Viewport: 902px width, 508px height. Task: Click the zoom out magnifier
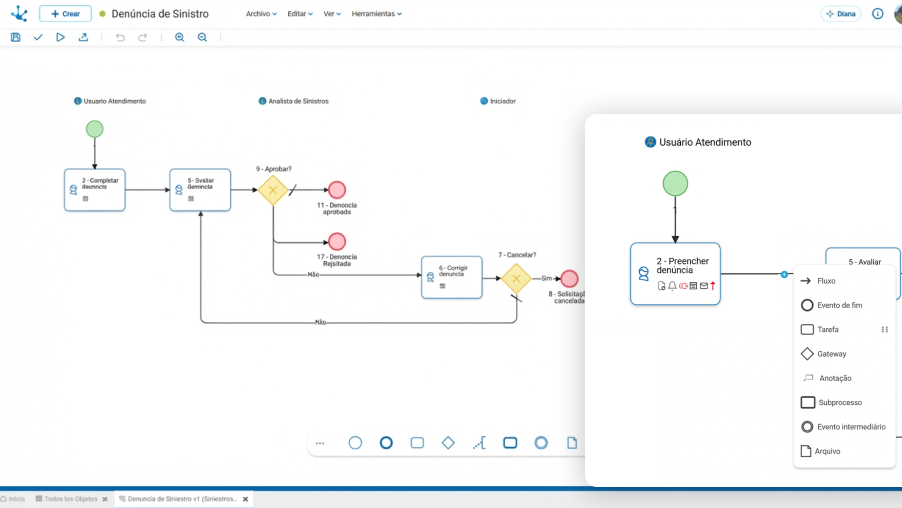tap(202, 37)
